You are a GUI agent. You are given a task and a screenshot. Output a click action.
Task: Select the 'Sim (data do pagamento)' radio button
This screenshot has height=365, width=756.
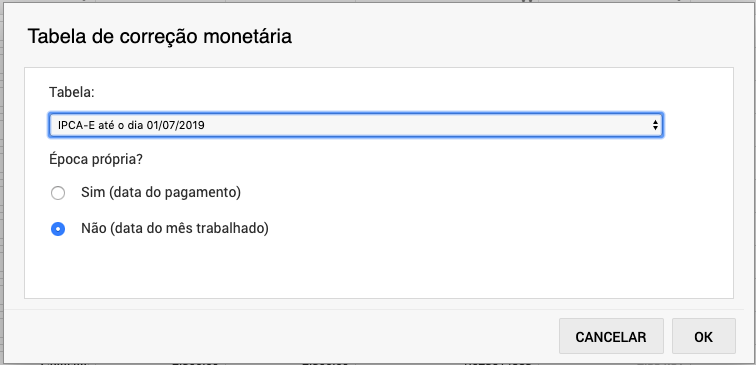click(58, 193)
